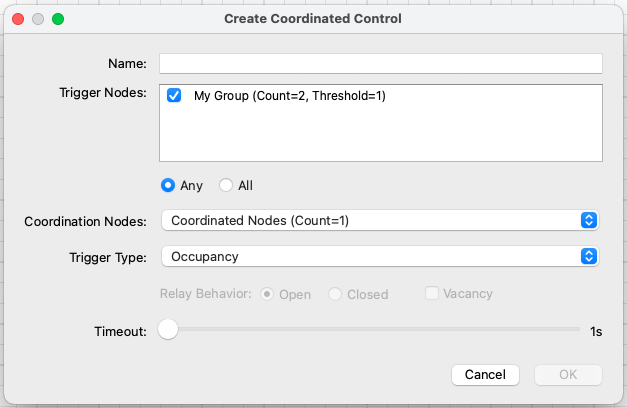This screenshot has height=408, width=627.
Task: Click the Trigger Type dropdown arrow icon
Action: 589,256
